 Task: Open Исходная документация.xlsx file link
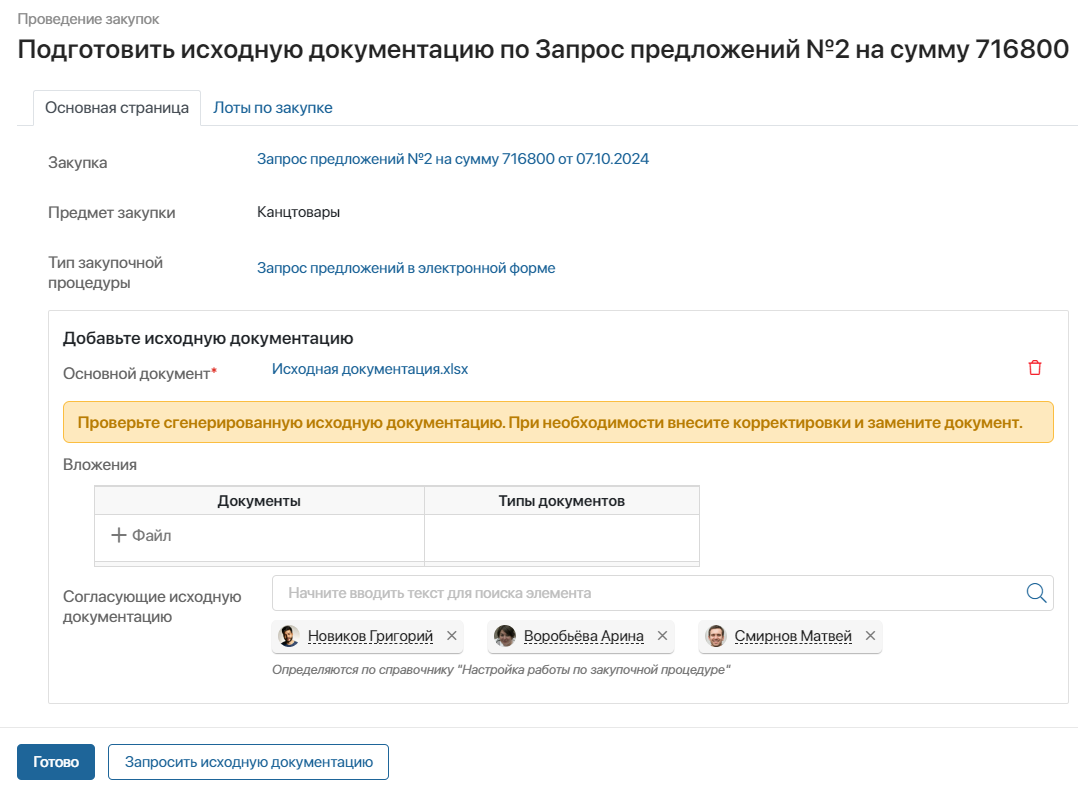tap(370, 369)
